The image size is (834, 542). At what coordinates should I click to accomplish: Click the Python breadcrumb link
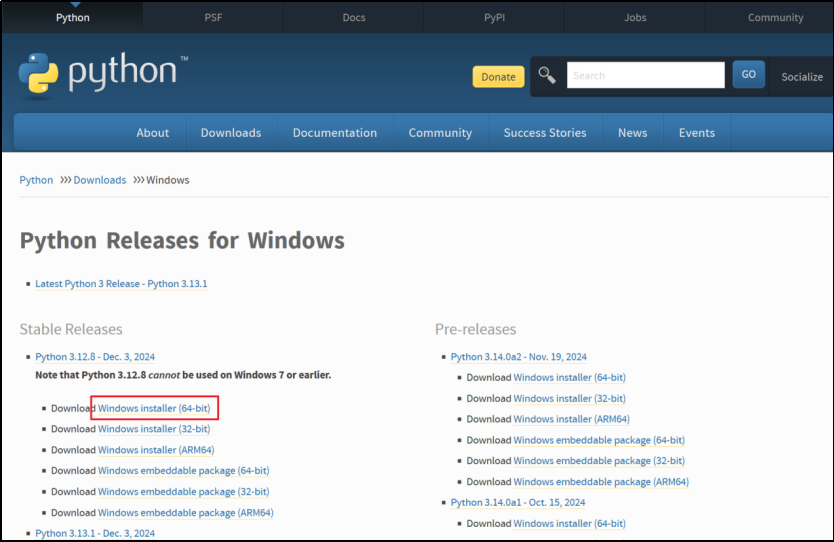36,180
